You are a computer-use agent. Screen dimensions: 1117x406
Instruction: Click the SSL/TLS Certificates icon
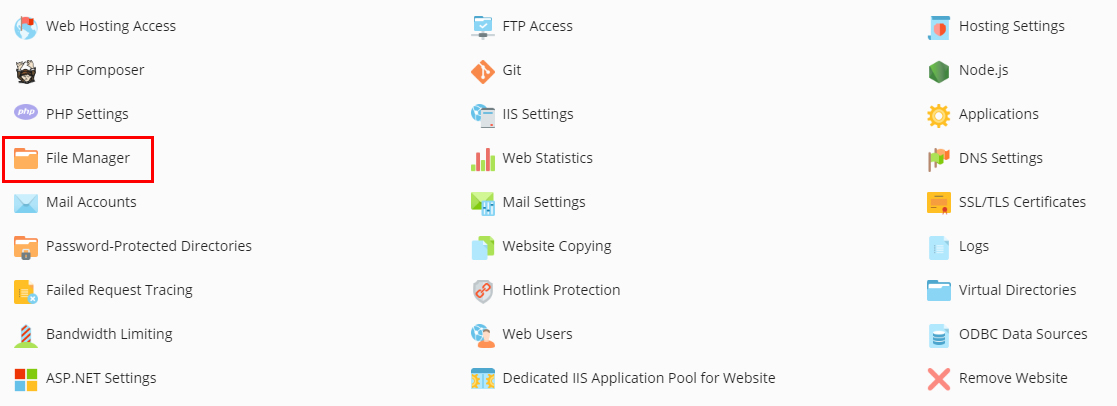(939, 203)
